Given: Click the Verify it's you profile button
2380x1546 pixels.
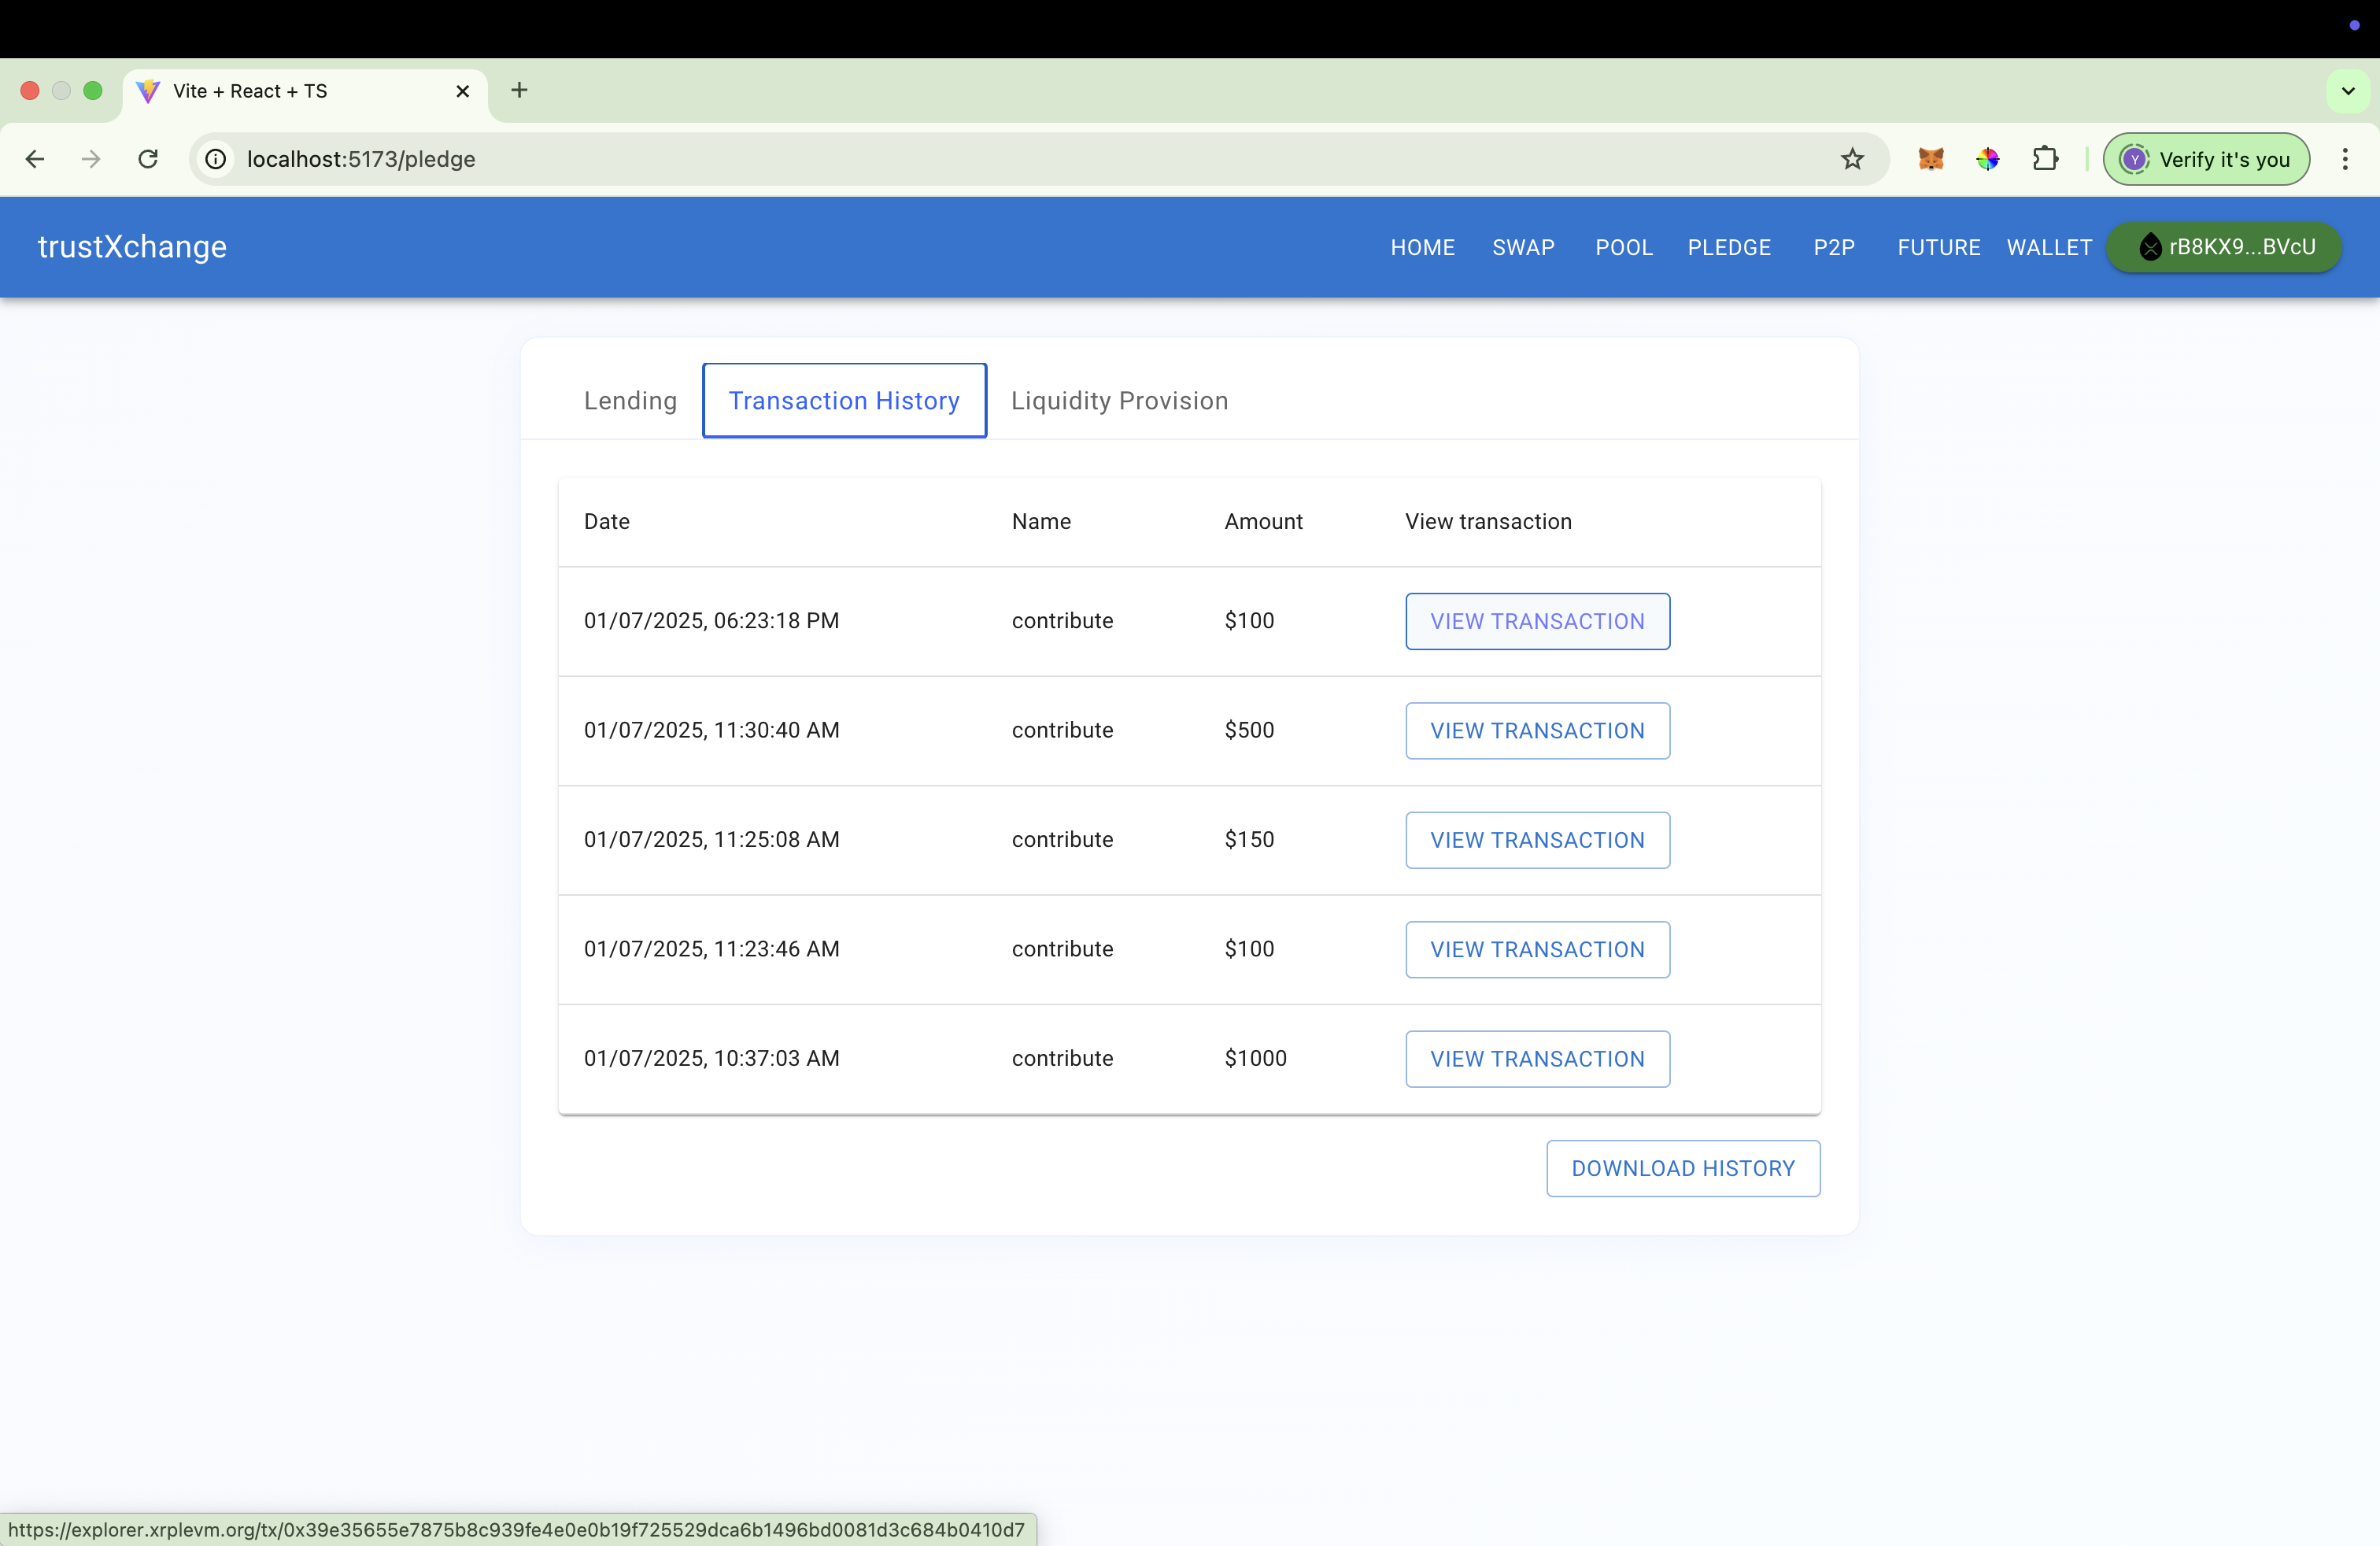Looking at the screenshot, I should [2206, 159].
